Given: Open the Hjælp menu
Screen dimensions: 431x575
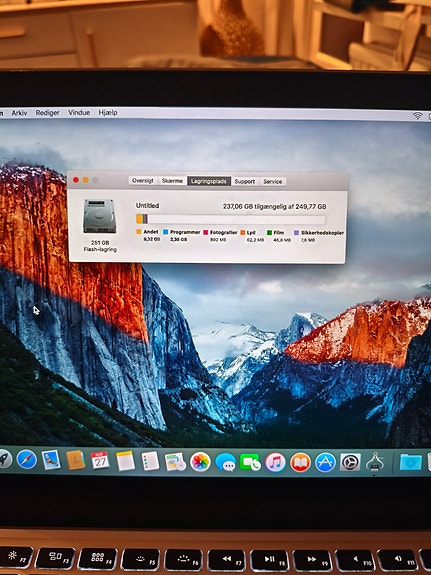Looking at the screenshot, I should coord(108,113).
